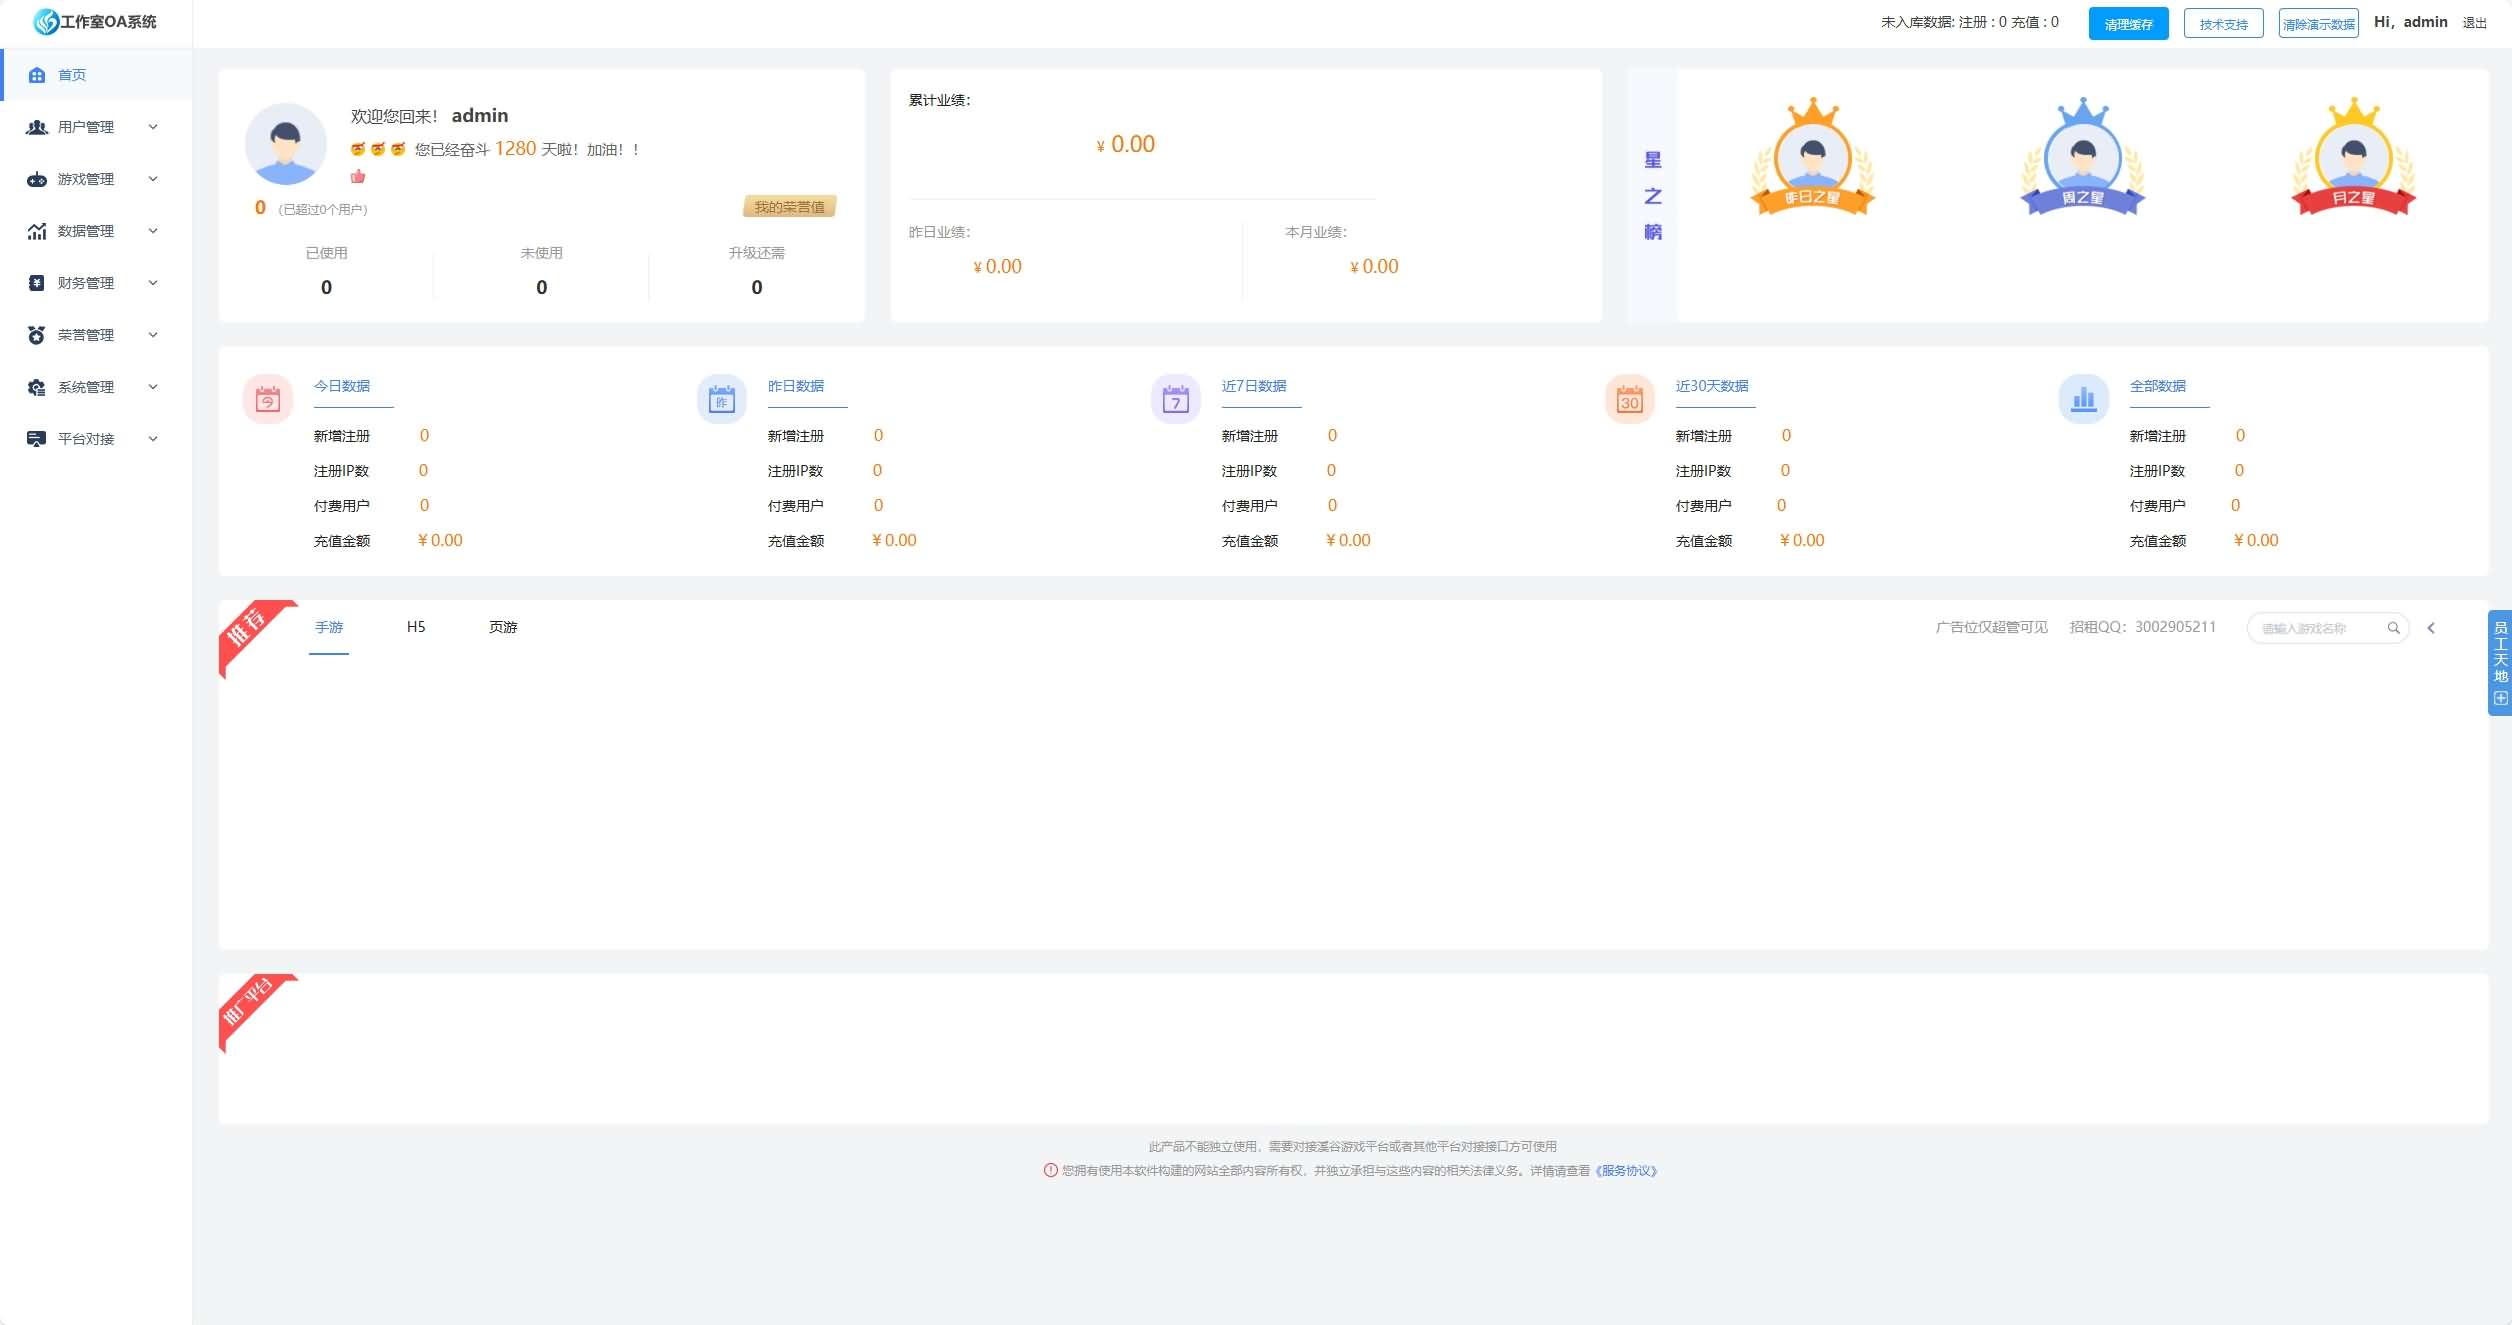The height and width of the screenshot is (1325, 2512).
Task: Click the 清理缓存 button
Action: coord(2128,24)
